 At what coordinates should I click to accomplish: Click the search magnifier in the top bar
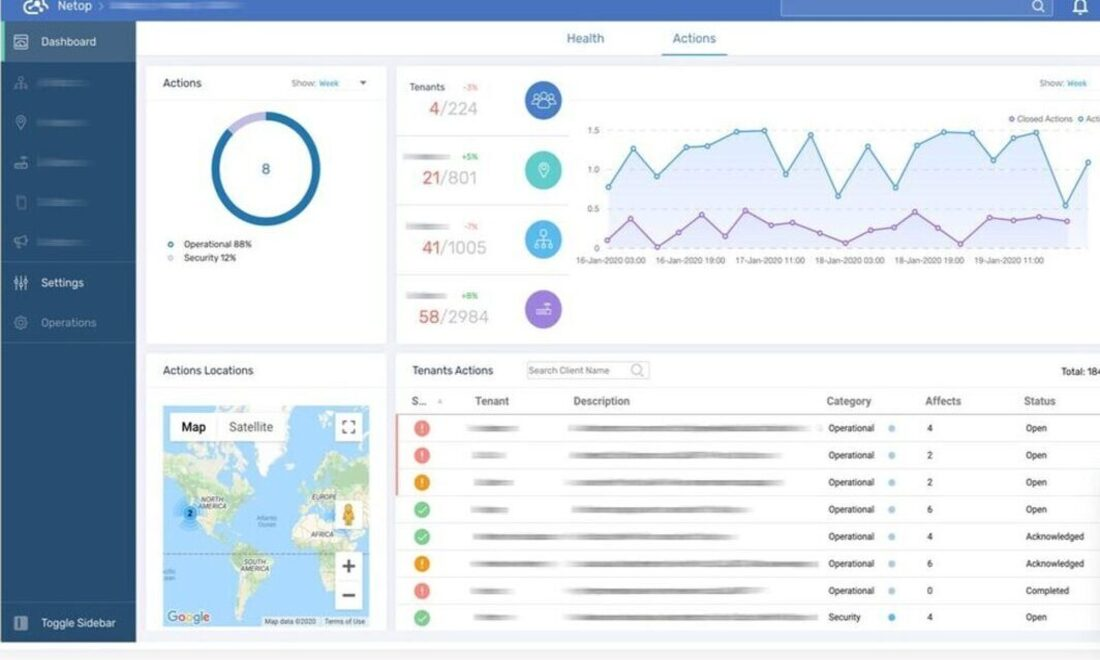point(1037,7)
